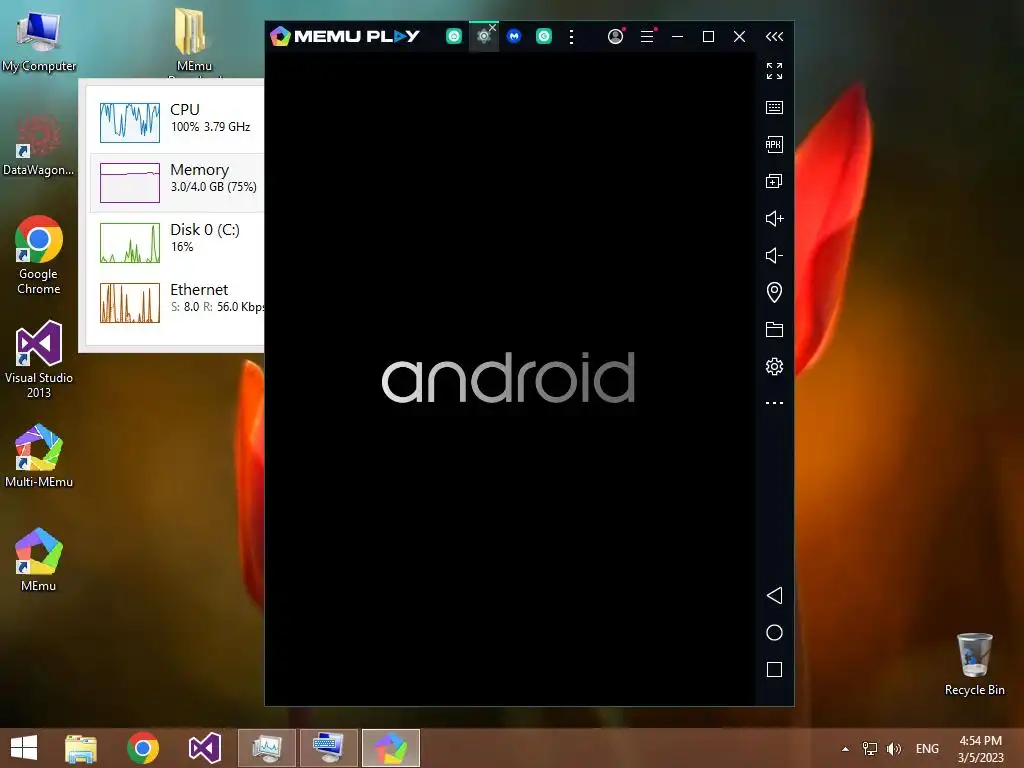Select the Memory row in Task Manager
Image resolution: width=1024 pixels, height=768 pixels.
pyautogui.click(x=177, y=182)
